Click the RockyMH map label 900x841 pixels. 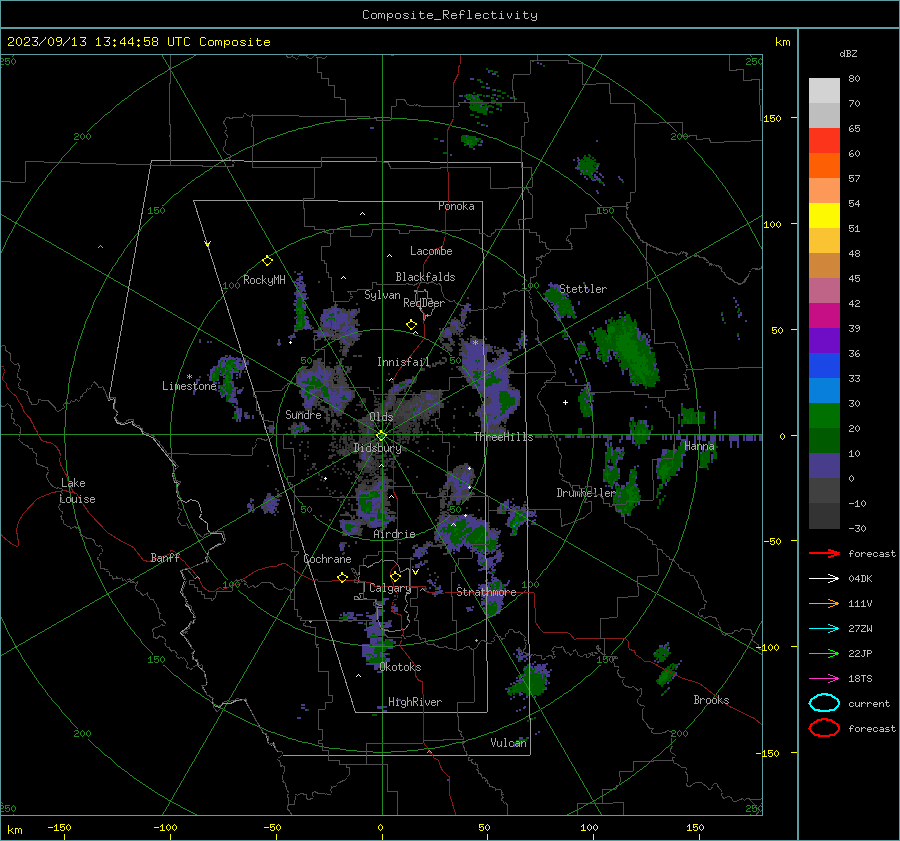(264, 280)
